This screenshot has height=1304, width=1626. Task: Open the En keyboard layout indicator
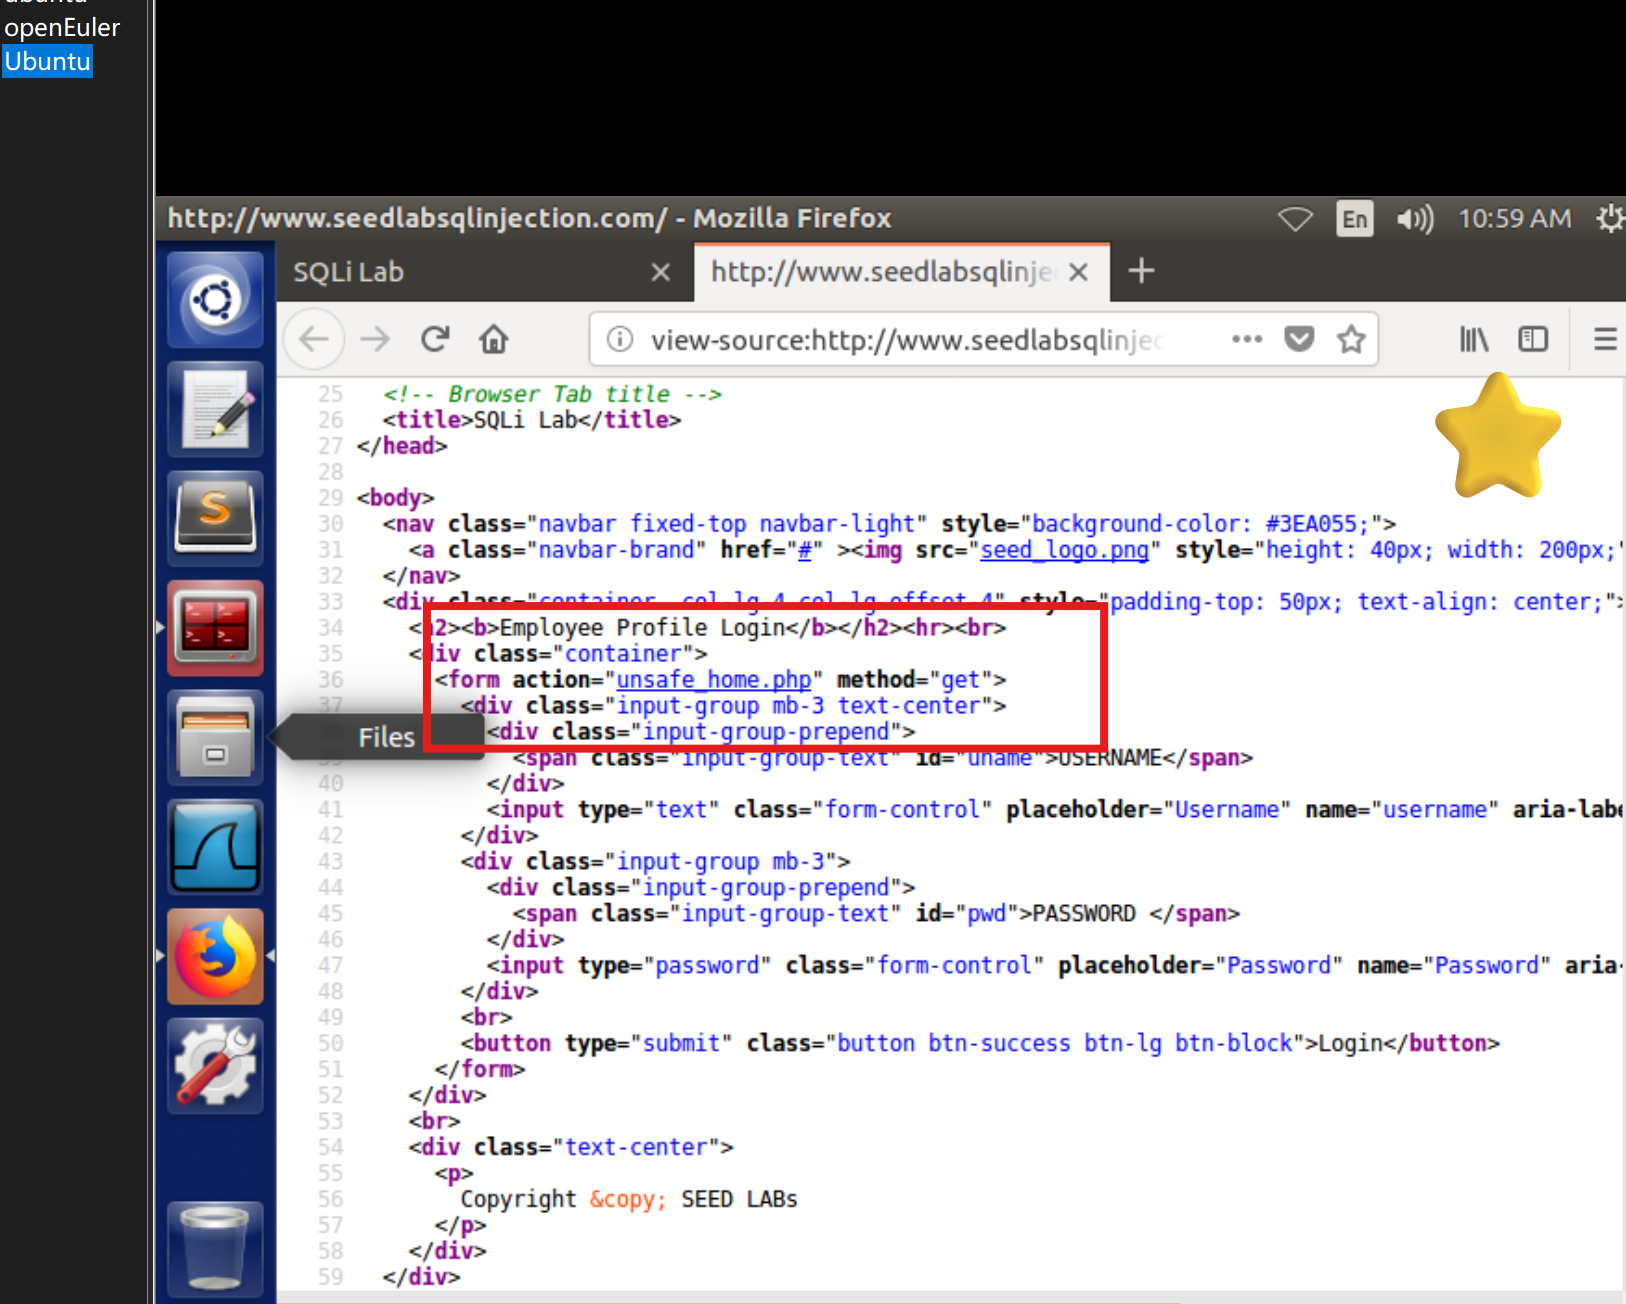click(x=1355, y=218)
